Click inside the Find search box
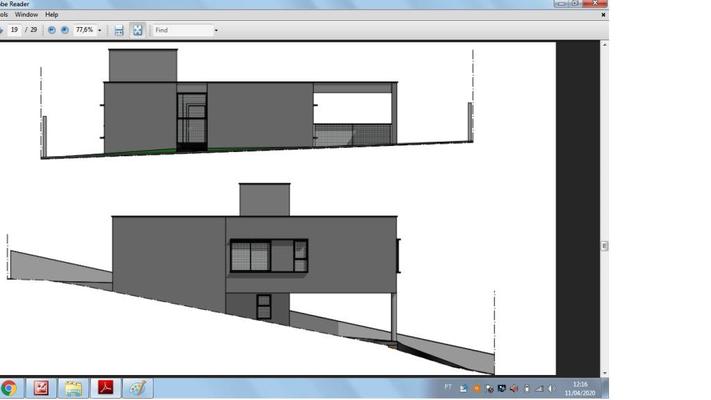This screenshot has width=711, height=400. (180, 30)
